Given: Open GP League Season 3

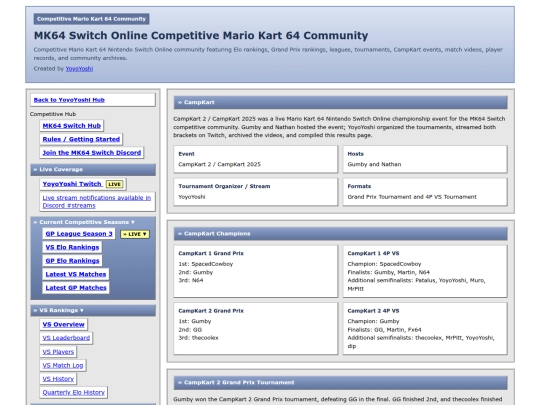Looking at the screenshot, I should [x=79, y=234].
